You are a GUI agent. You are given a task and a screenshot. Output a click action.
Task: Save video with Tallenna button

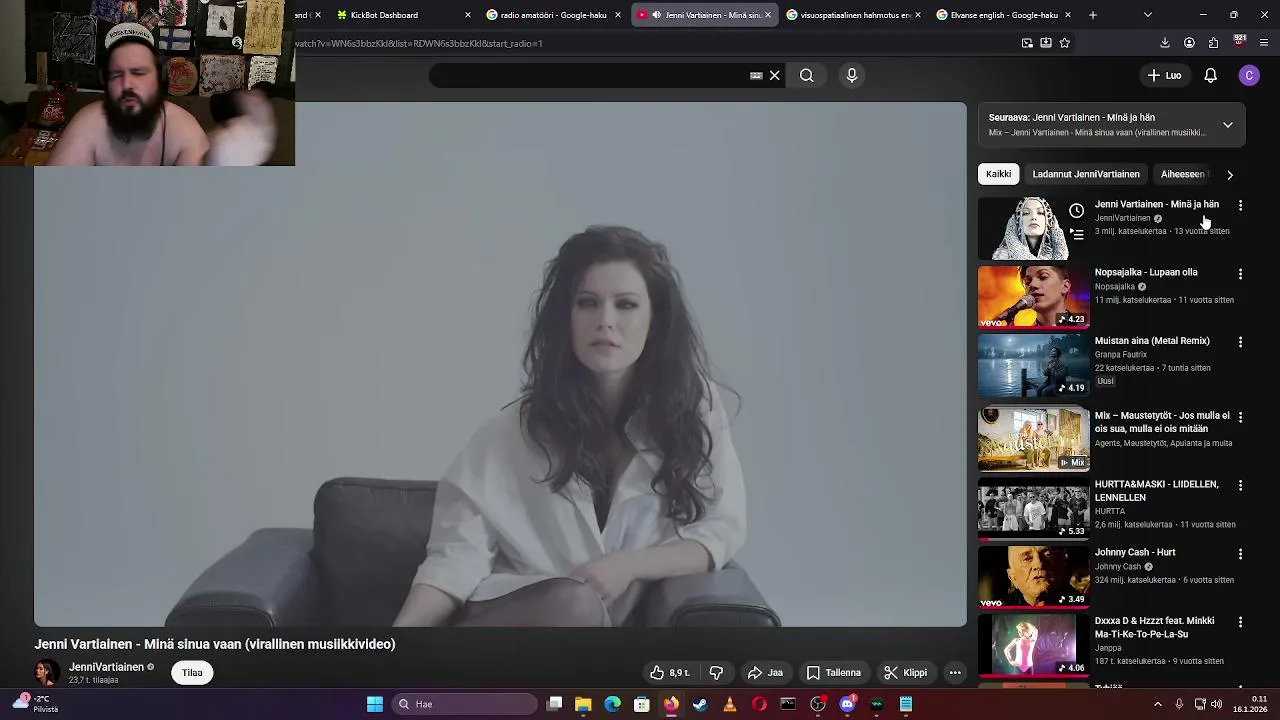click(x=834, y=673)
